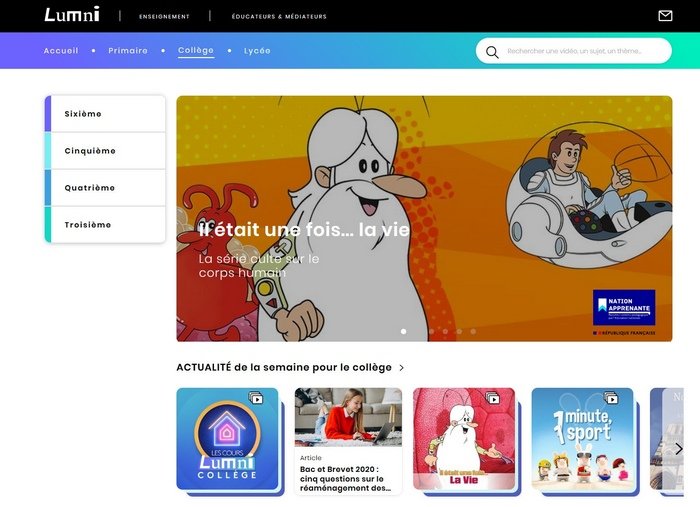Select Troisième in the level sidebar
The width and height of the screenshot is (700, 507).
pyautogui.click(x=105, y=224)
